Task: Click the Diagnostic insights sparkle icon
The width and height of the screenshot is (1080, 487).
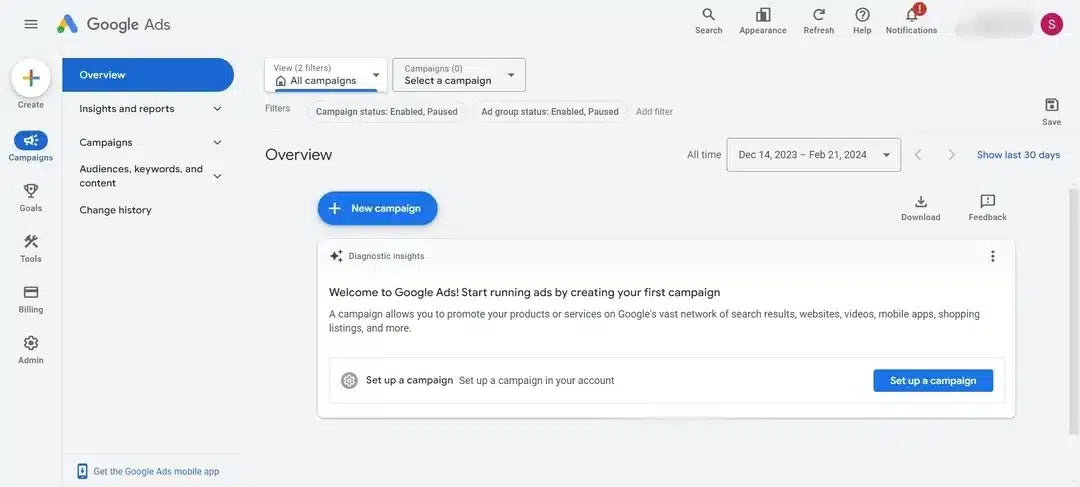Action: pyautogui.click(x=336, y=256)
